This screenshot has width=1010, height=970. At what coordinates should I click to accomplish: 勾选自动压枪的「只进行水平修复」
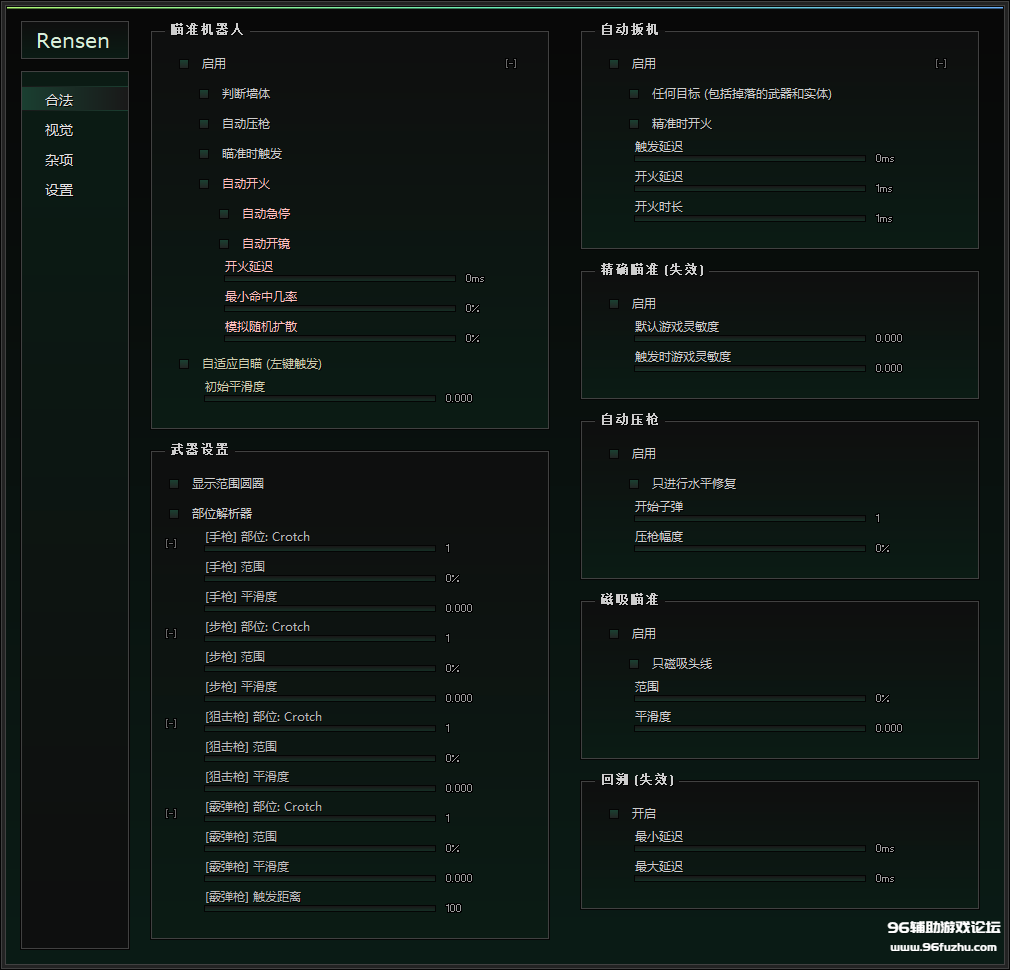coord(633,483)
